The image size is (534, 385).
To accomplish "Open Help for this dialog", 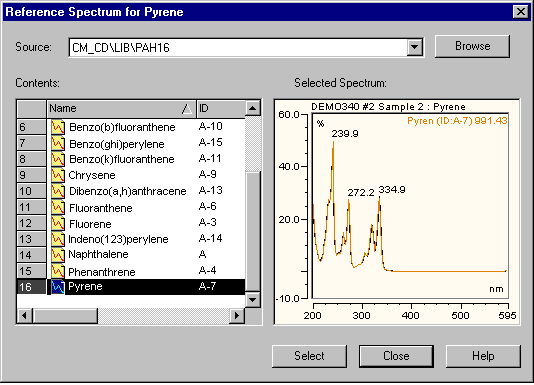I will coord(483,356).
